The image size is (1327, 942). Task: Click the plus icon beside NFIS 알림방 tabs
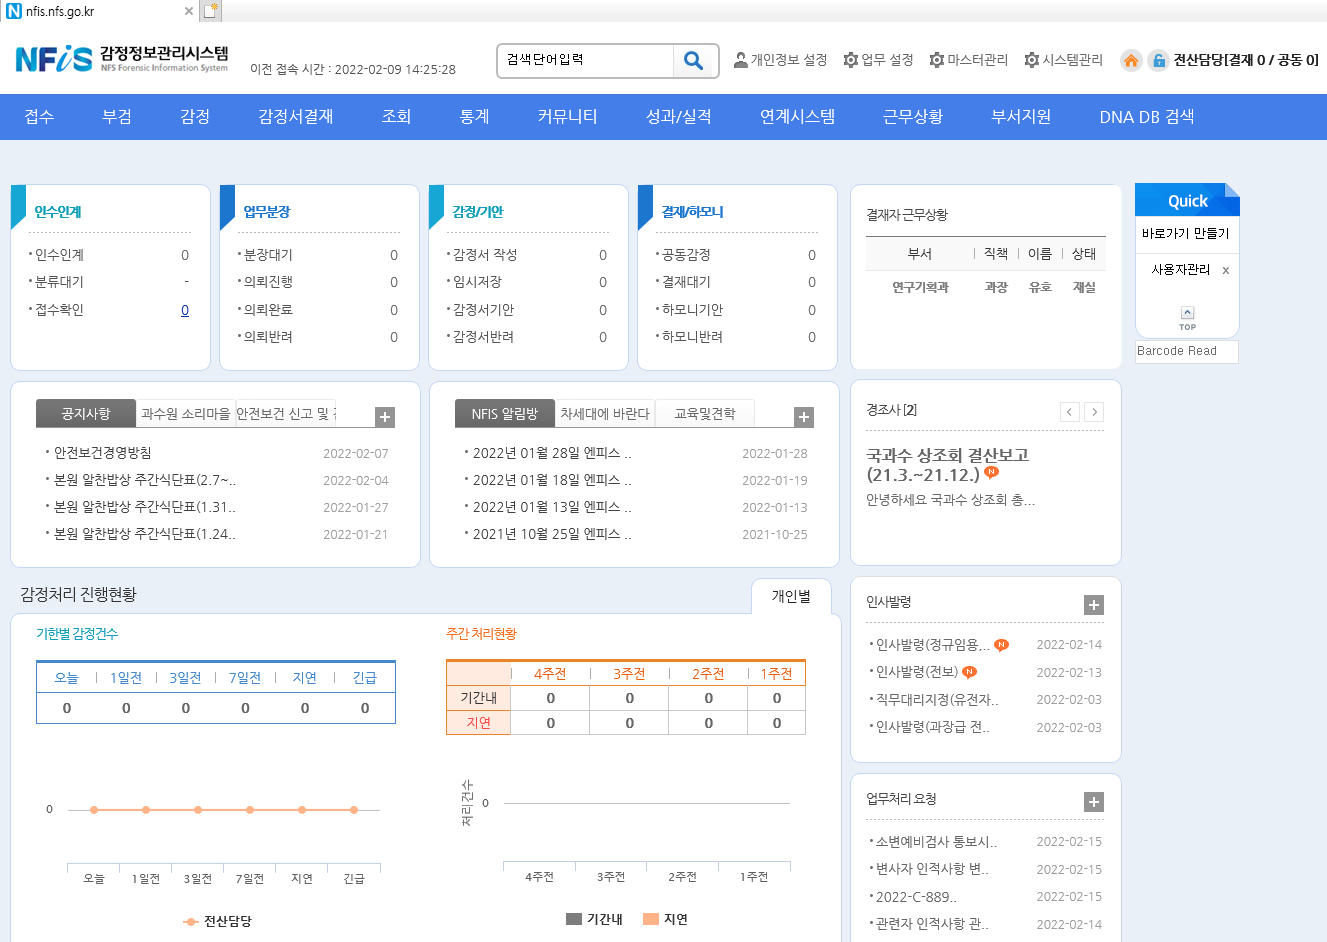coord(804,417)
